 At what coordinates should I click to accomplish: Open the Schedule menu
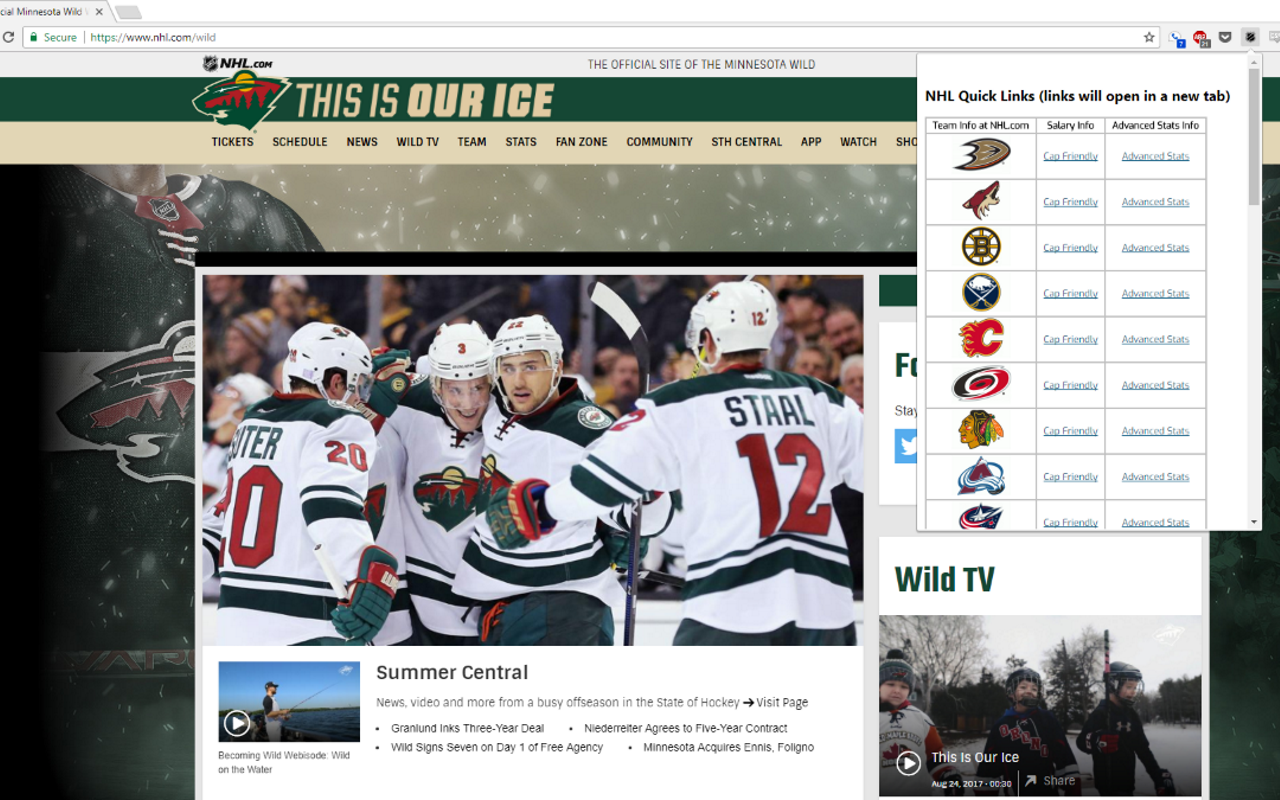click(300, 142)
